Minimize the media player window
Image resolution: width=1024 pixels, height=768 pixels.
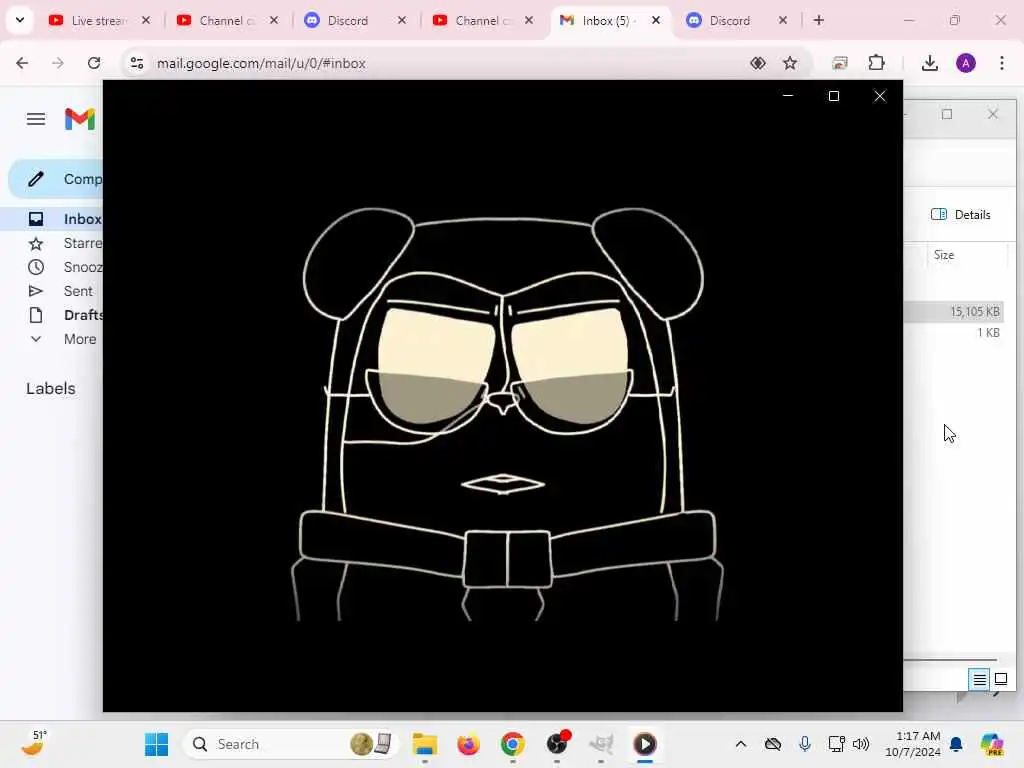tap(788, 96)
